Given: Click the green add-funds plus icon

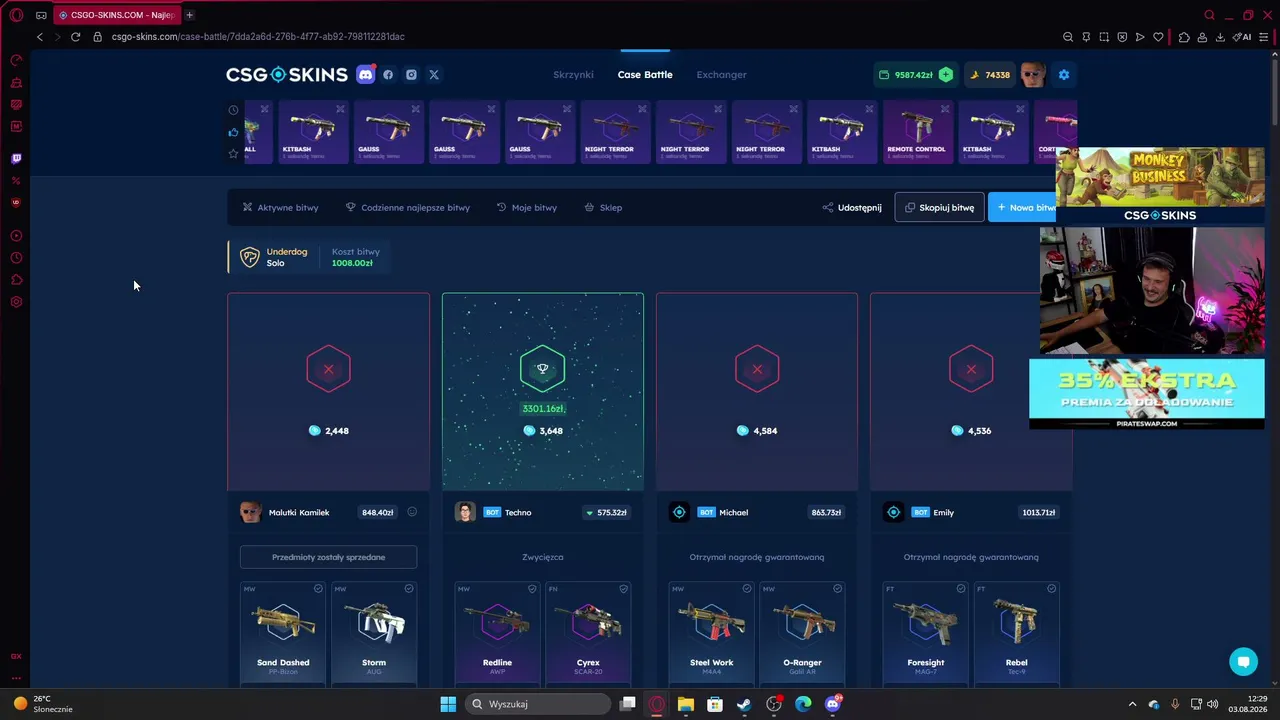Looking at the screenshot, I should pyautogui.click(x=946, y=74).
